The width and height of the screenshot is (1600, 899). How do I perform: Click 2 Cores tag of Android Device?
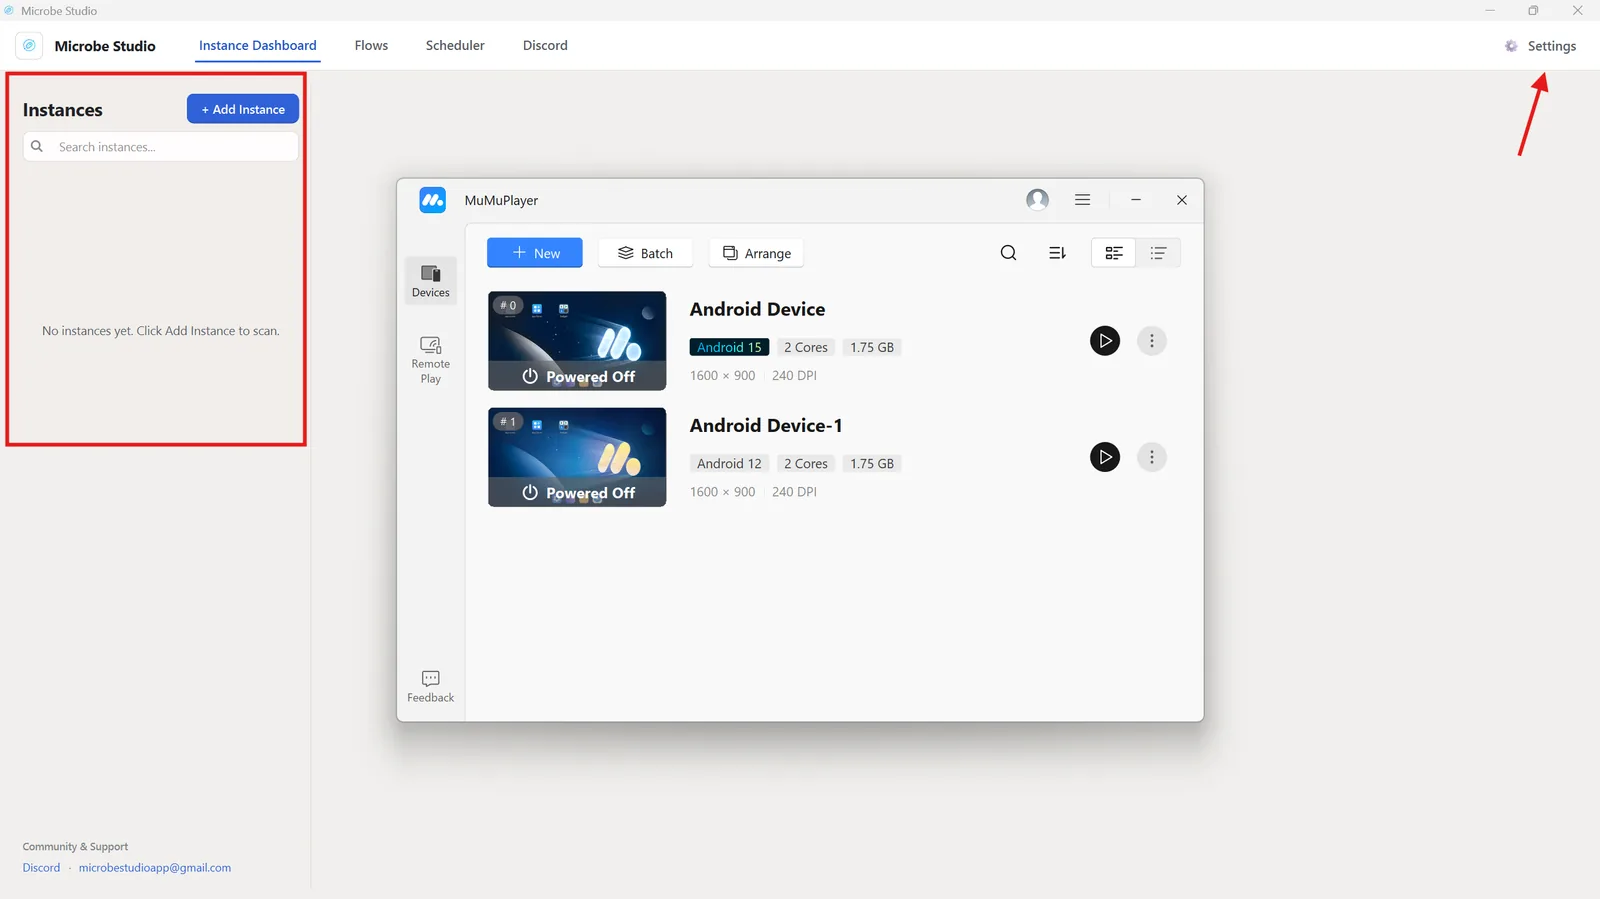(806, 347)
